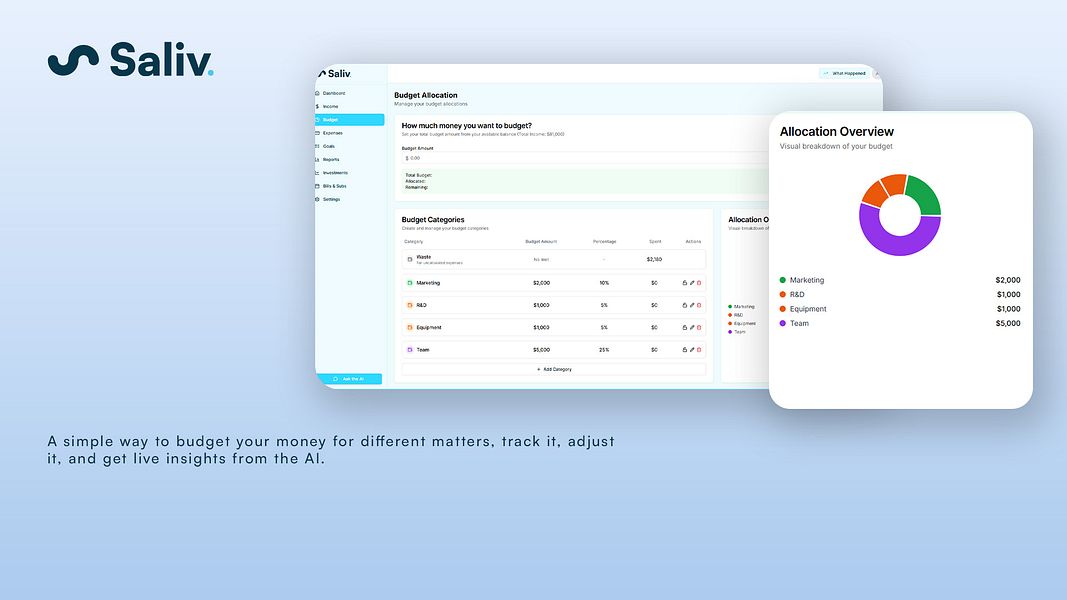Click the edit pencil in Equipment row
1067x600 pixels.
click(x=692, y=328)
